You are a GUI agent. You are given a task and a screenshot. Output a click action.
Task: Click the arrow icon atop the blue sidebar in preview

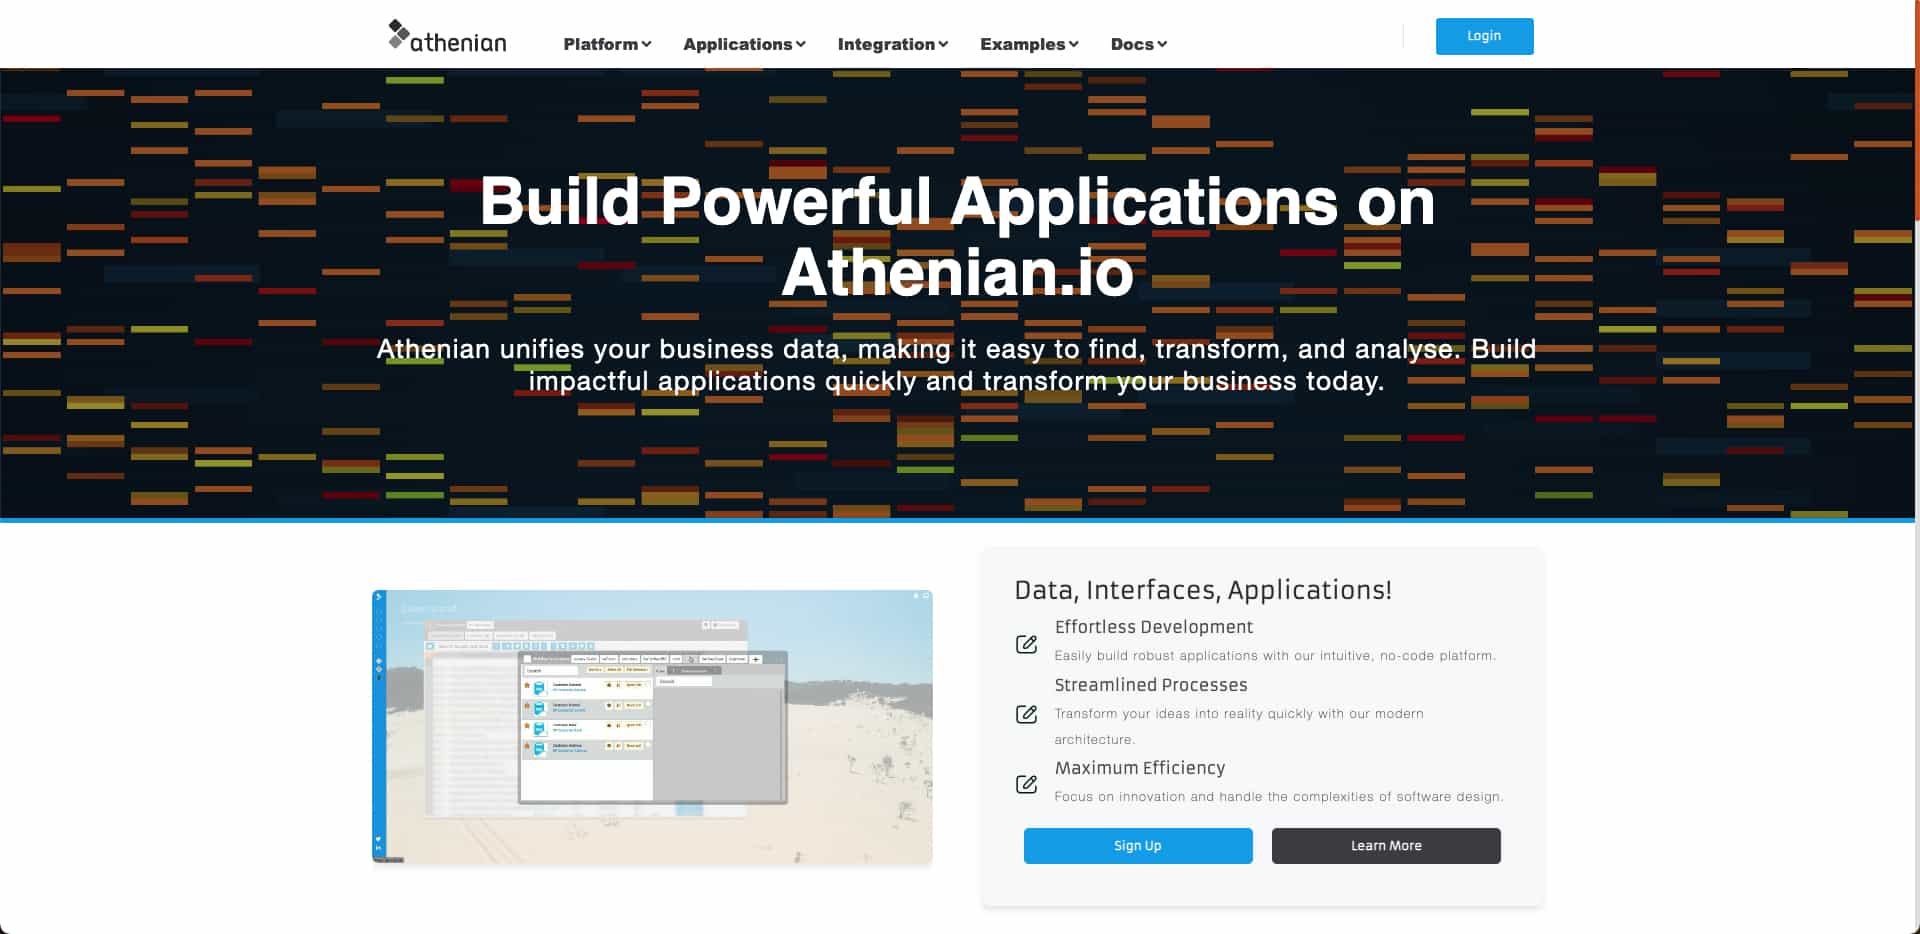[x=378, y=597]
